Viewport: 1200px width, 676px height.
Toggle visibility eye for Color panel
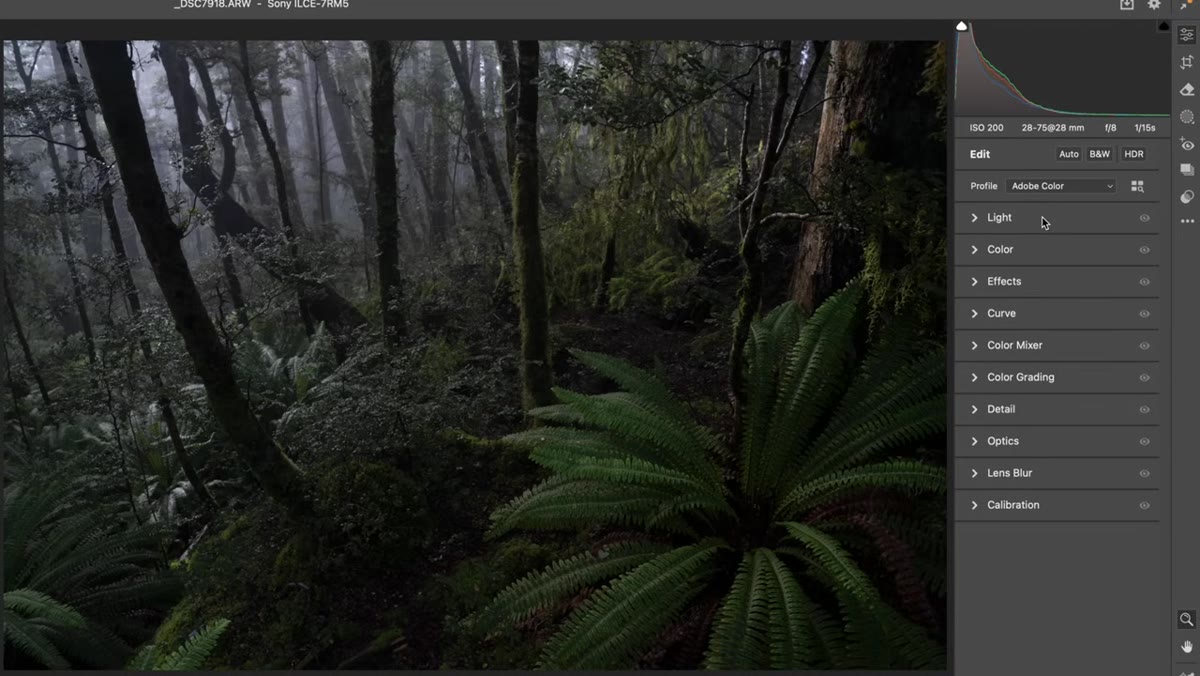click(x=1144, y=250)
